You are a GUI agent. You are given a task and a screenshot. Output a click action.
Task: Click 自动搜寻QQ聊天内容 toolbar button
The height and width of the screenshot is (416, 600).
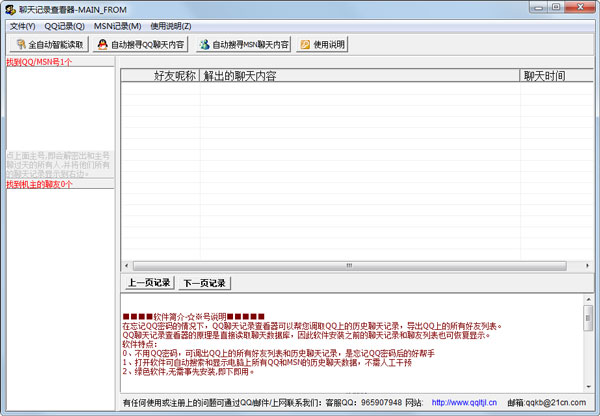pos(142,44)
